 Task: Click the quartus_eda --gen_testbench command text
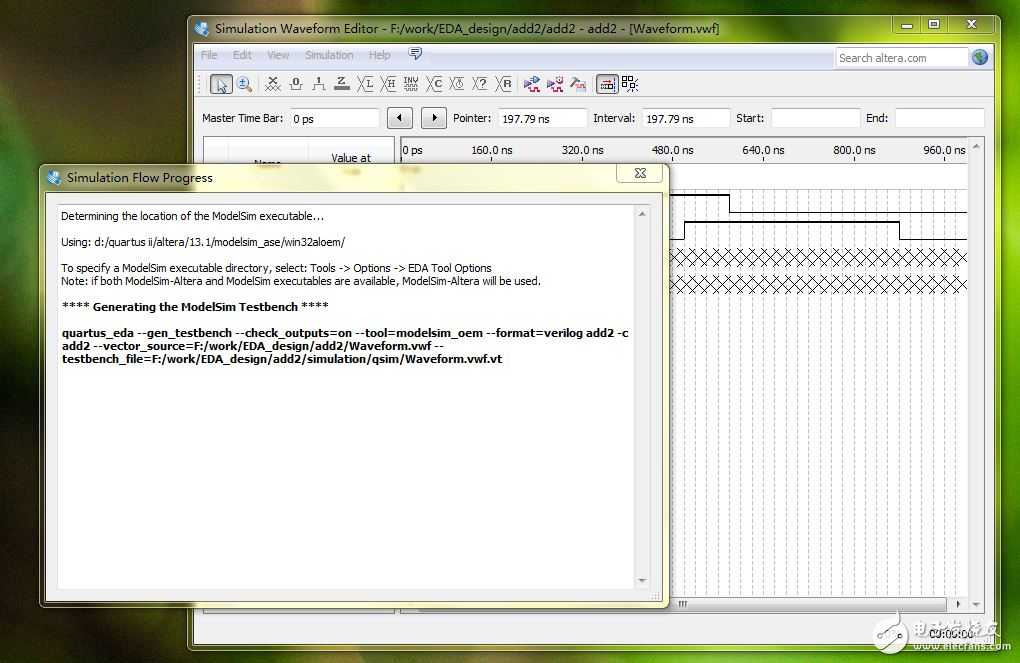345,345
